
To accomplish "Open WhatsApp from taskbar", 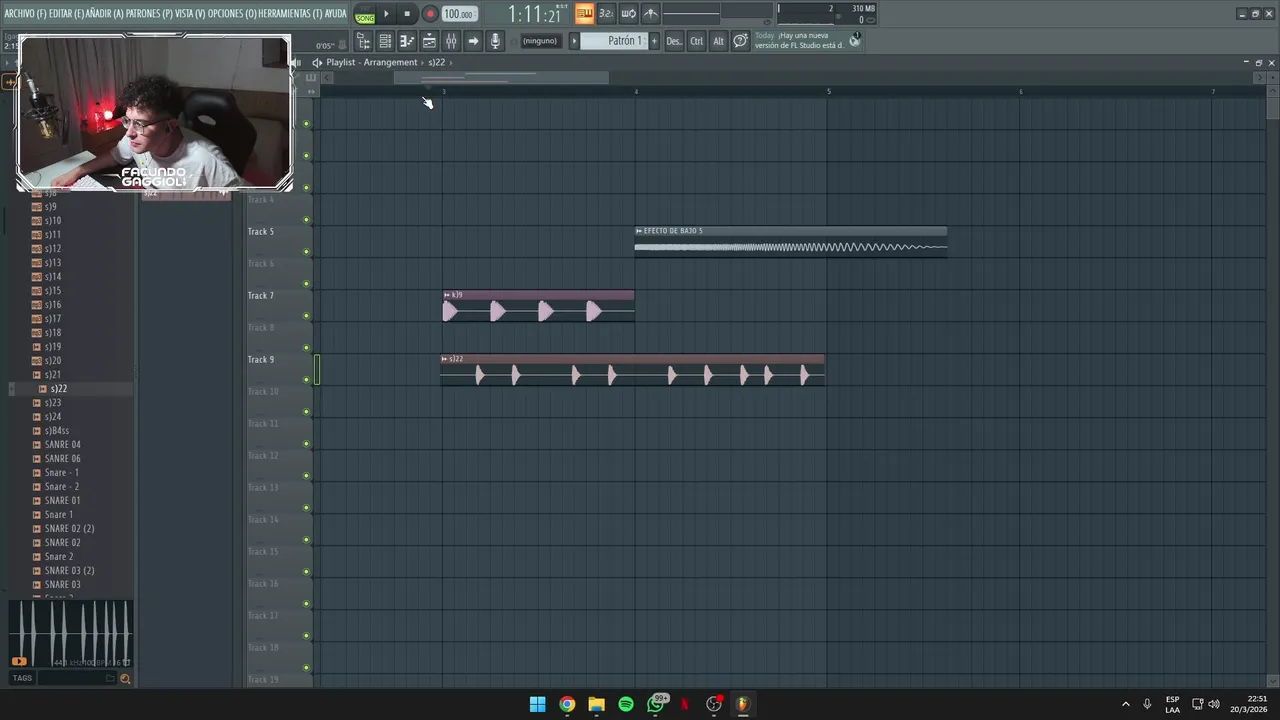I will point(656,704).
